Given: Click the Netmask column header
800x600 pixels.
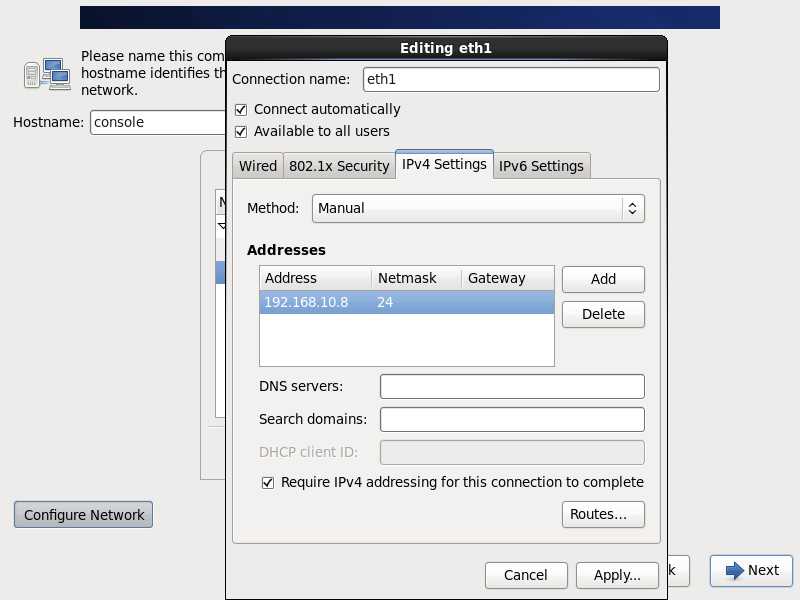Looking at the screenshot, I should (416, 278).
